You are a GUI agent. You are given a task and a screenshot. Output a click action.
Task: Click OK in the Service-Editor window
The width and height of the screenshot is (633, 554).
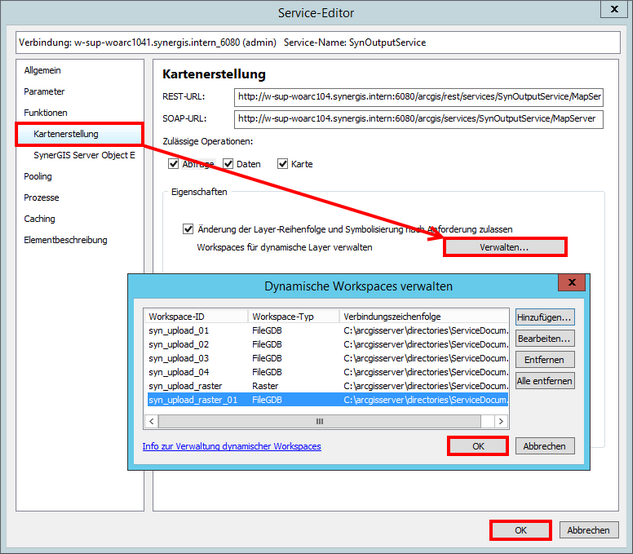click(520, 530)
